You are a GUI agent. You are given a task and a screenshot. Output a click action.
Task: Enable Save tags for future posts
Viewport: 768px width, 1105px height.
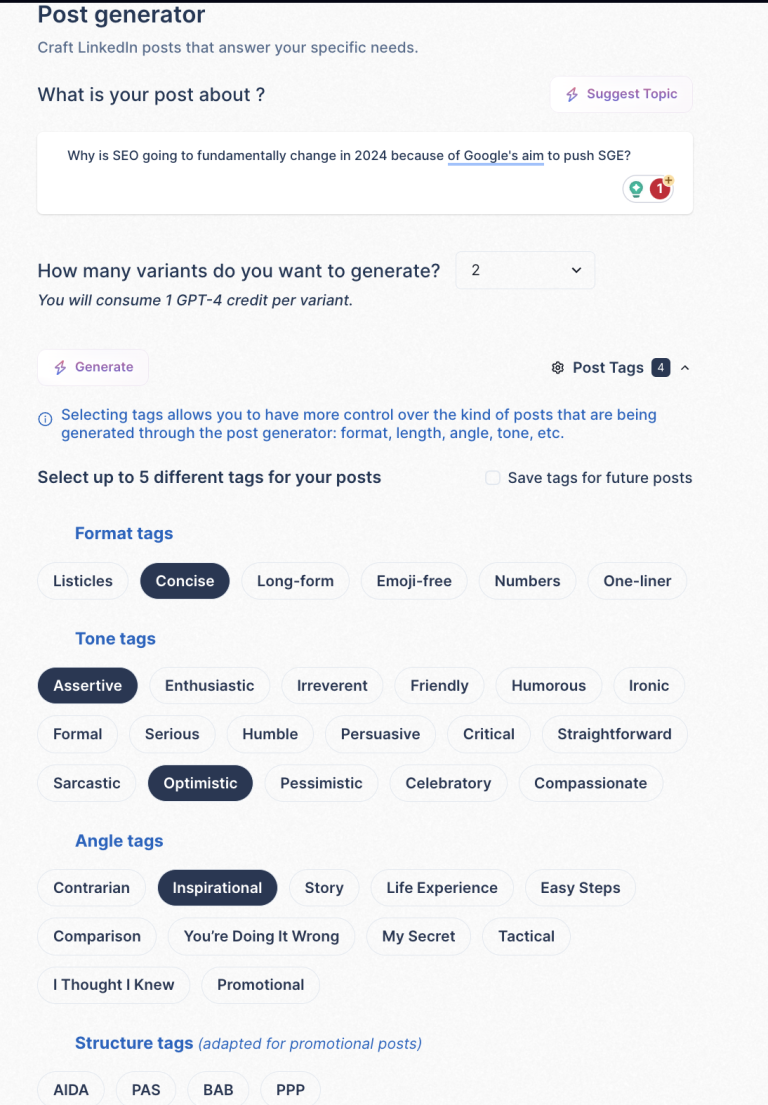(493, 477)
